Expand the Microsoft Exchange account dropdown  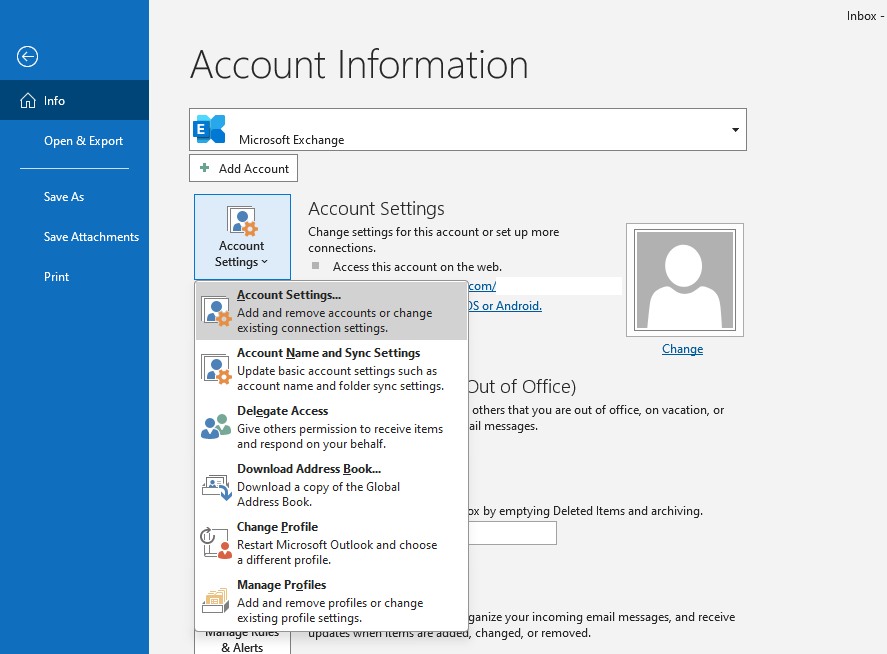735,130
